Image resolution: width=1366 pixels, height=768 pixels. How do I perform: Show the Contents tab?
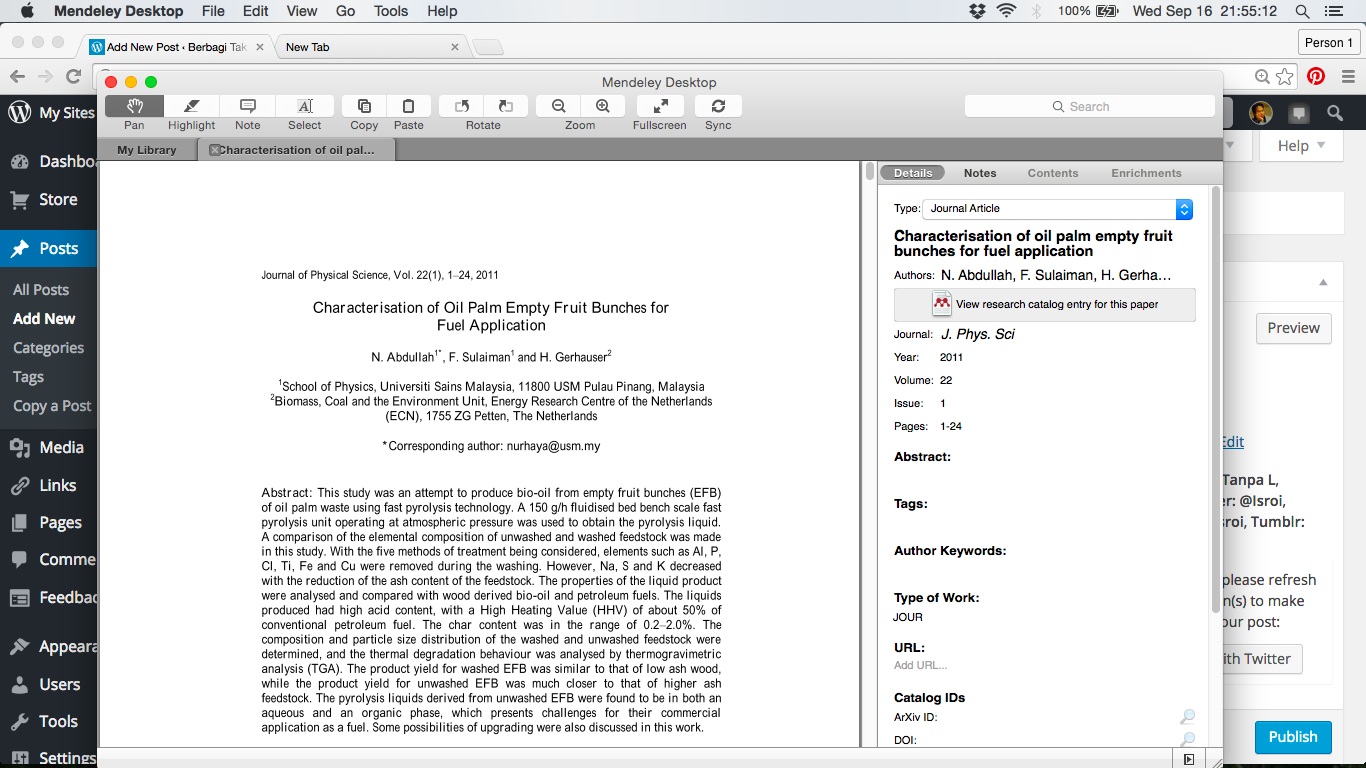(x=1053, y=173)
